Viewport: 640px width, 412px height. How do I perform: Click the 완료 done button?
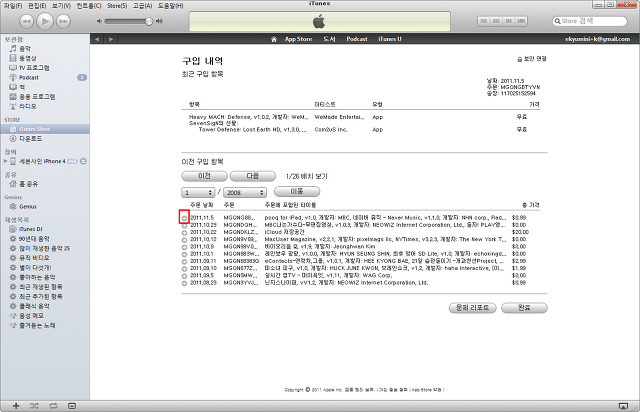coord(524,308)
